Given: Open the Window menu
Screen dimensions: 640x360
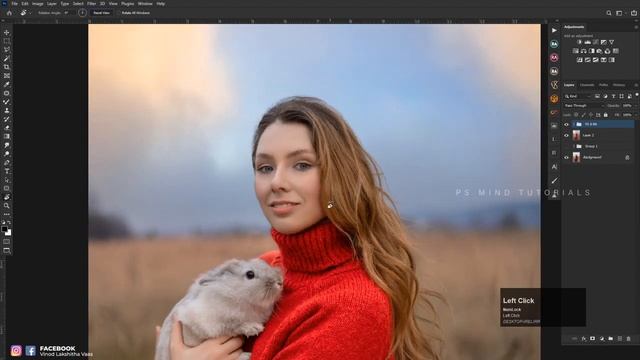Looking at the screenshot, I should 145,4.
